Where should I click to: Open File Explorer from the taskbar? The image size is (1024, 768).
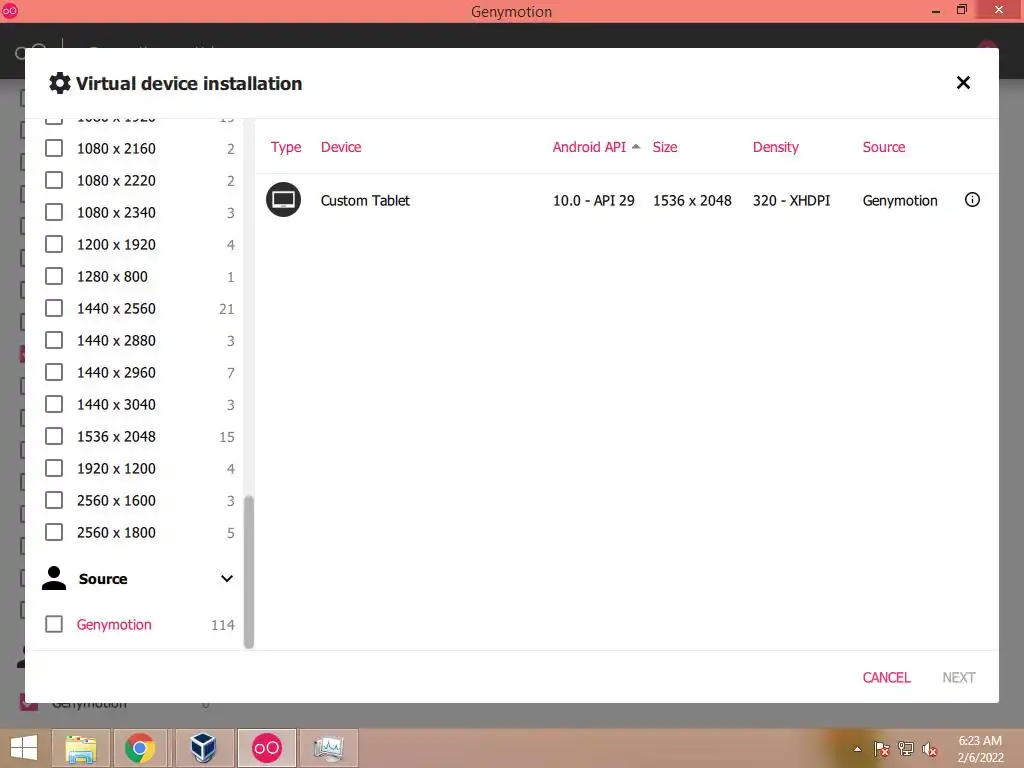tap(81, 748)
